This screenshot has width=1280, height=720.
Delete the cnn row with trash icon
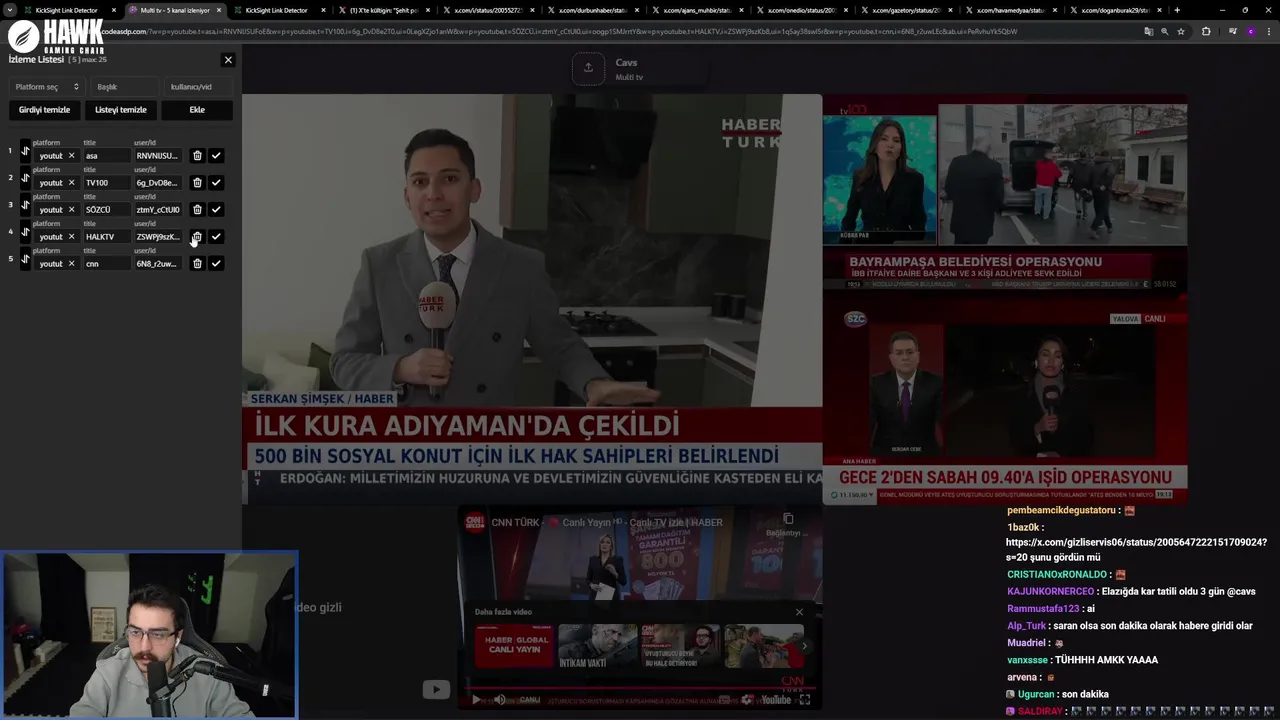click(197, 263)
